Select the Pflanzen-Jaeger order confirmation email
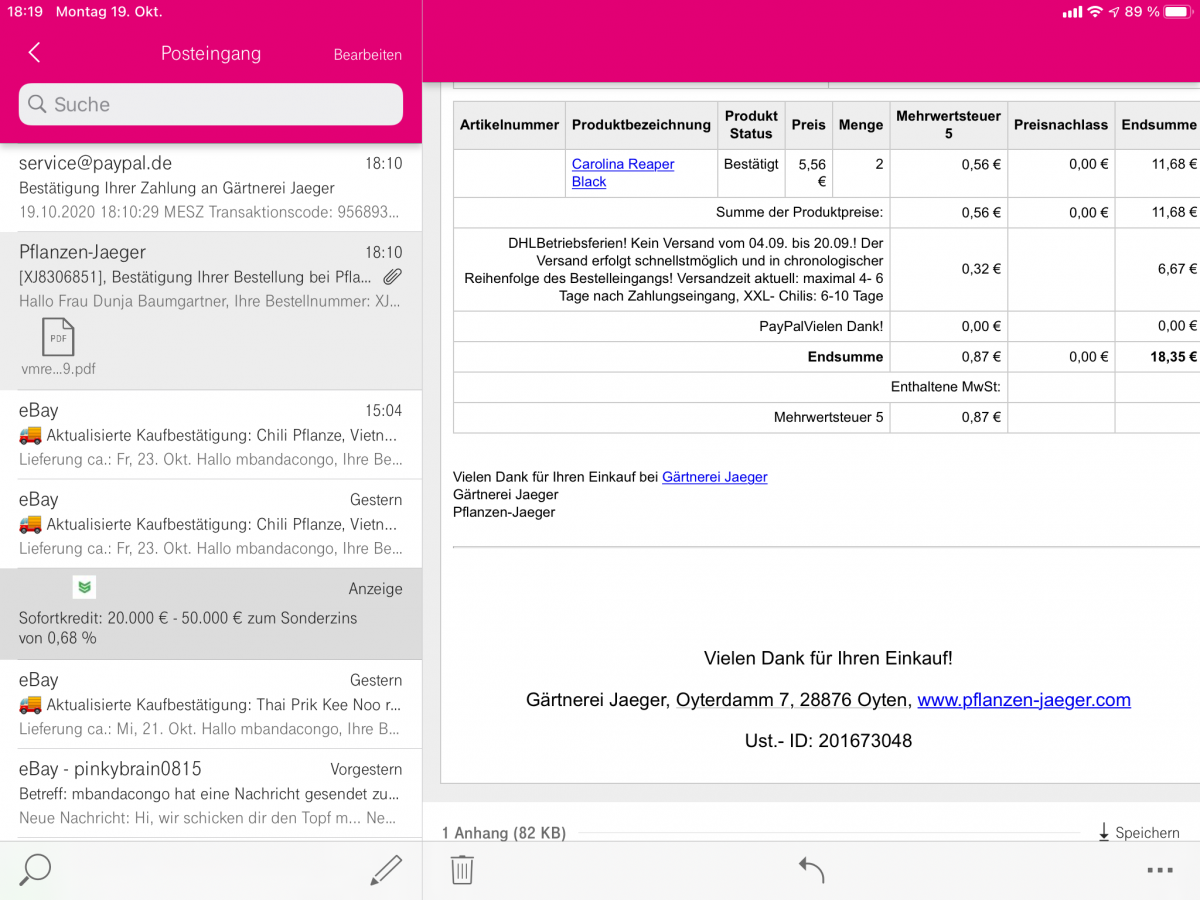Image resolution: width=1200 pixels, height=900 pixels. pos(211,311)
